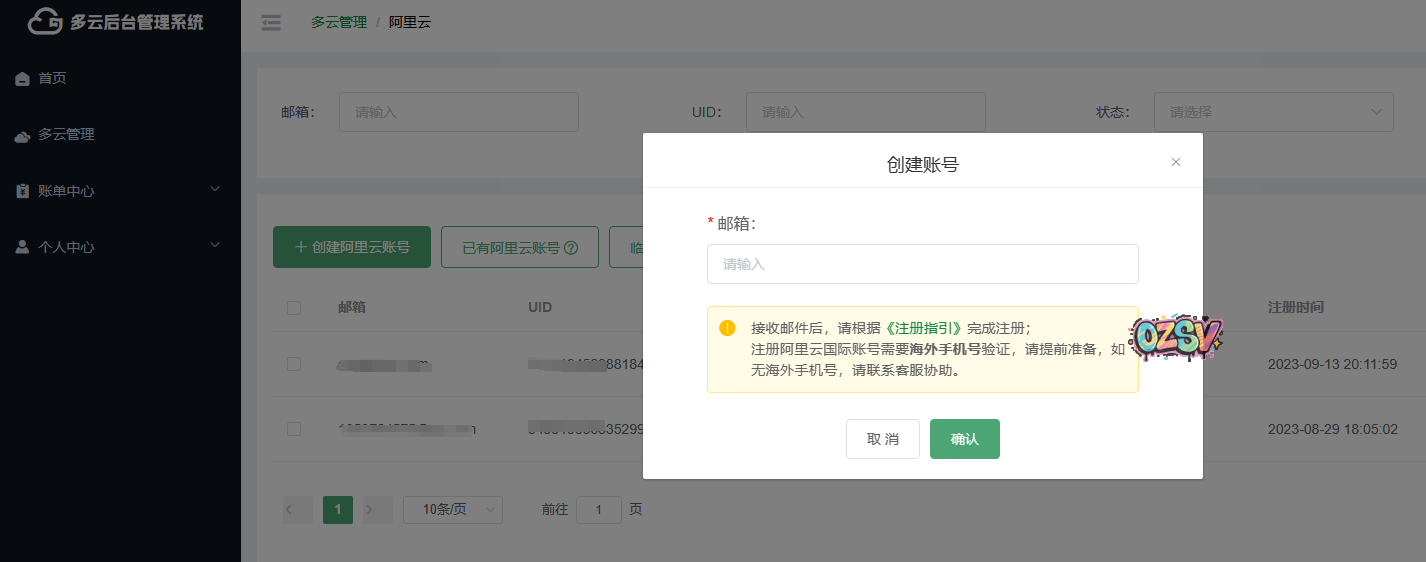Open the 《注册指引》 link
The width and height of the screenshot is (1426, 562).
924,328
